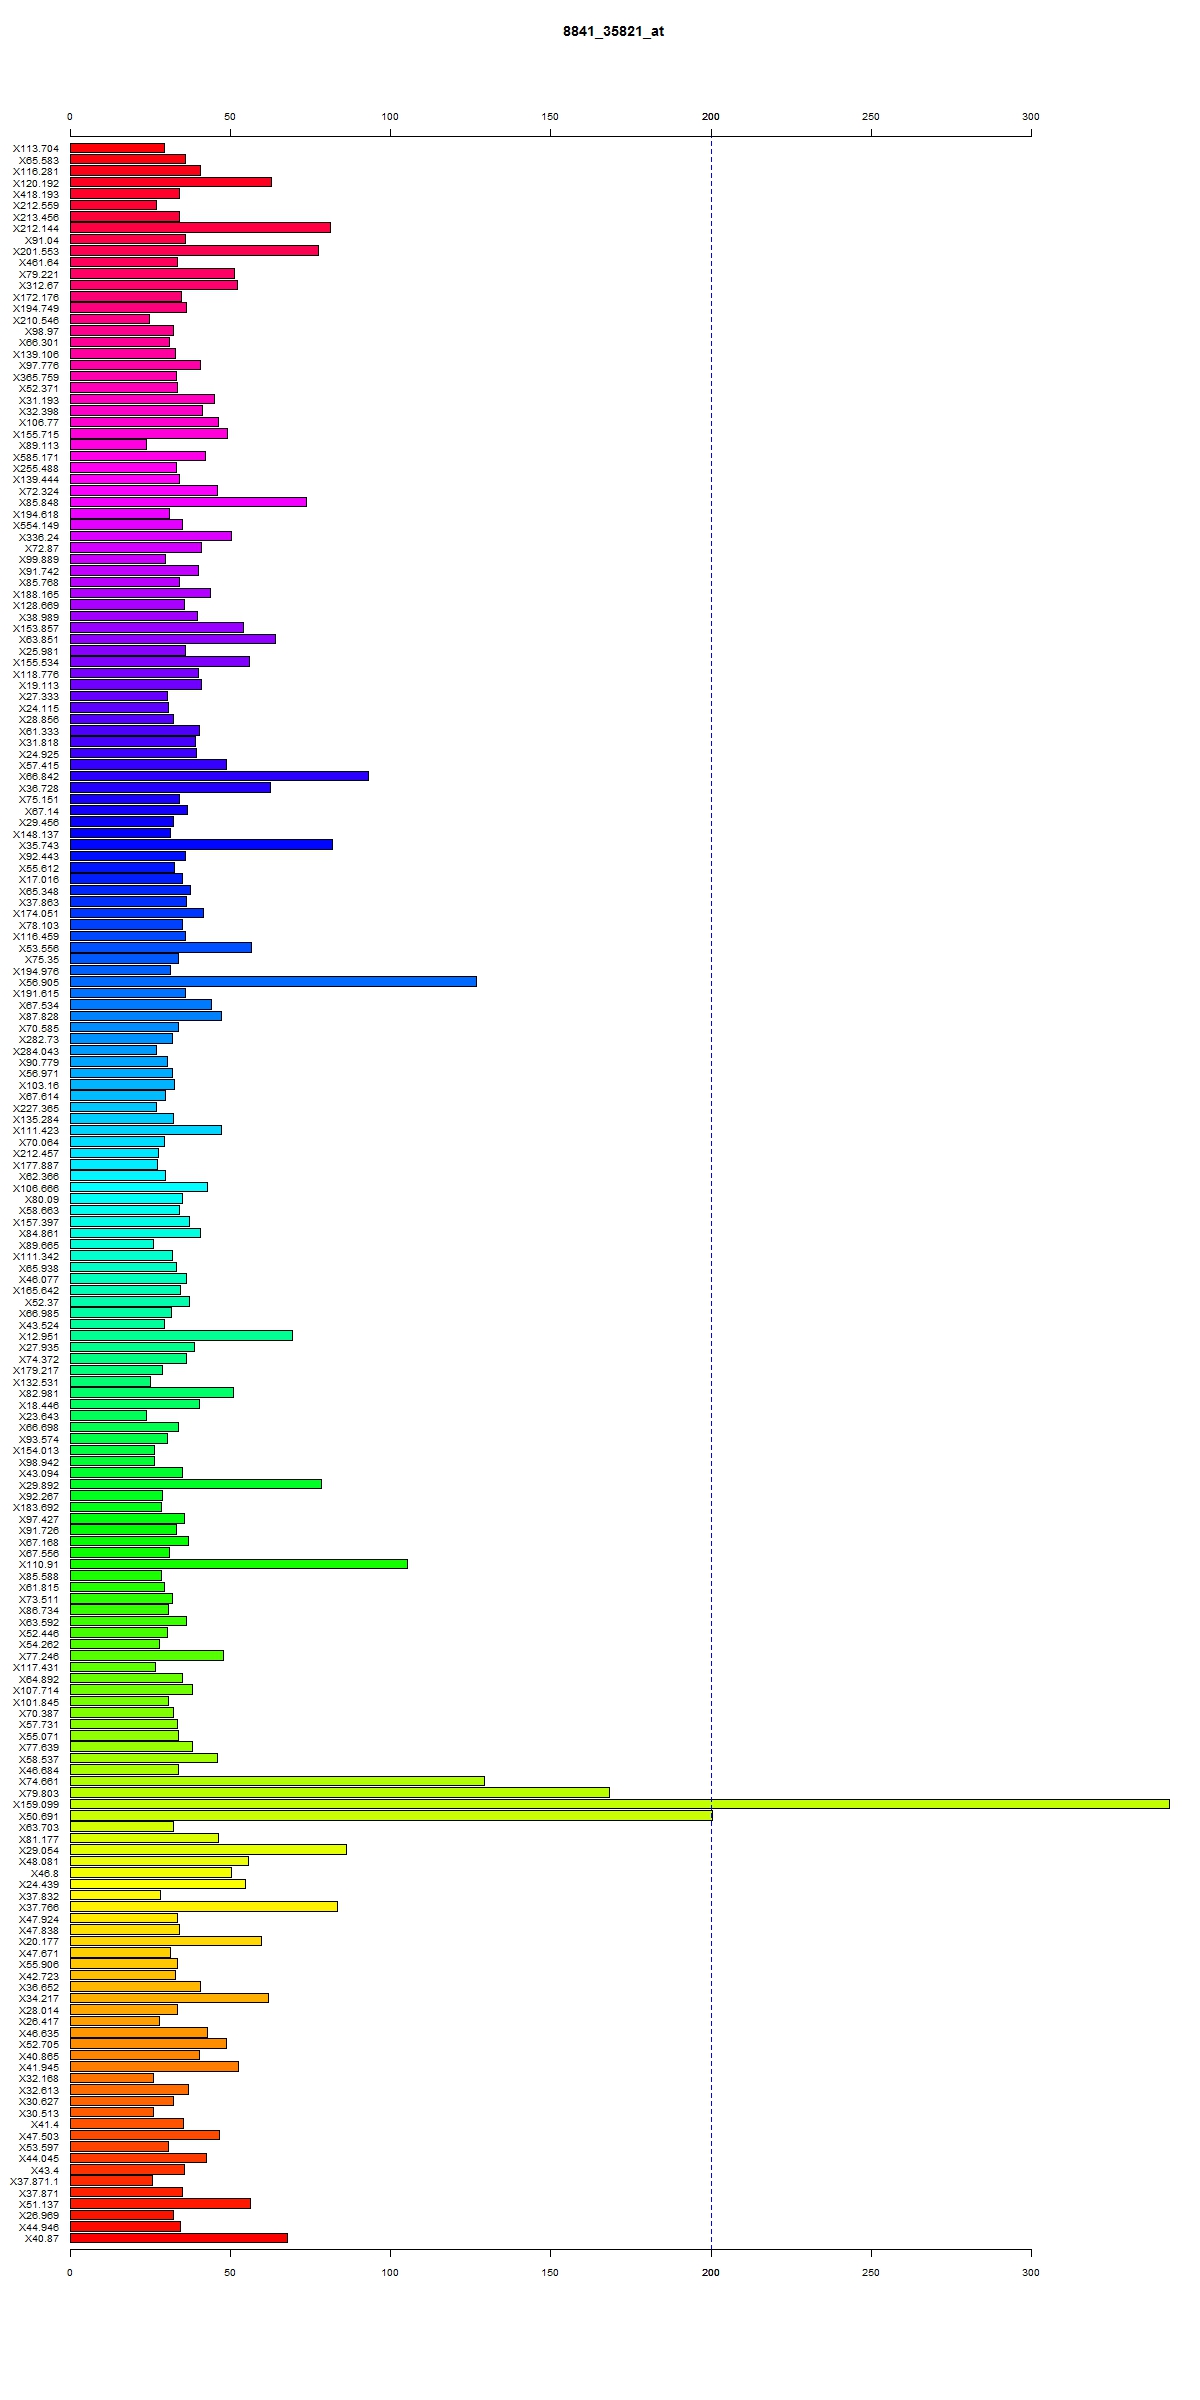The height and width of the screenshot is (2400, 1200).
Task: Select the orange bar for X34.217
Action: pos(169,1998)
